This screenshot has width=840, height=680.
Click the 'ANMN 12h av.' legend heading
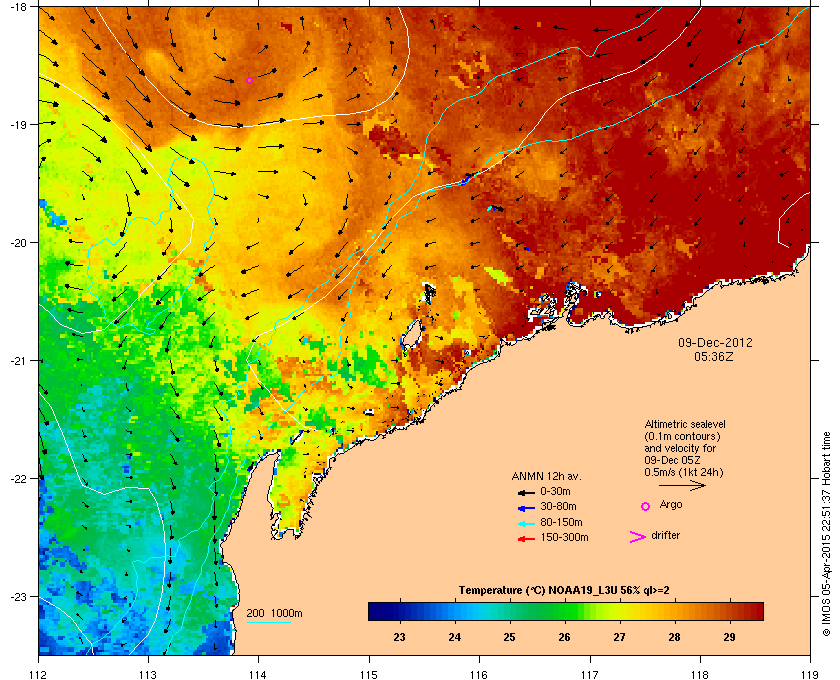coord(546,476)
